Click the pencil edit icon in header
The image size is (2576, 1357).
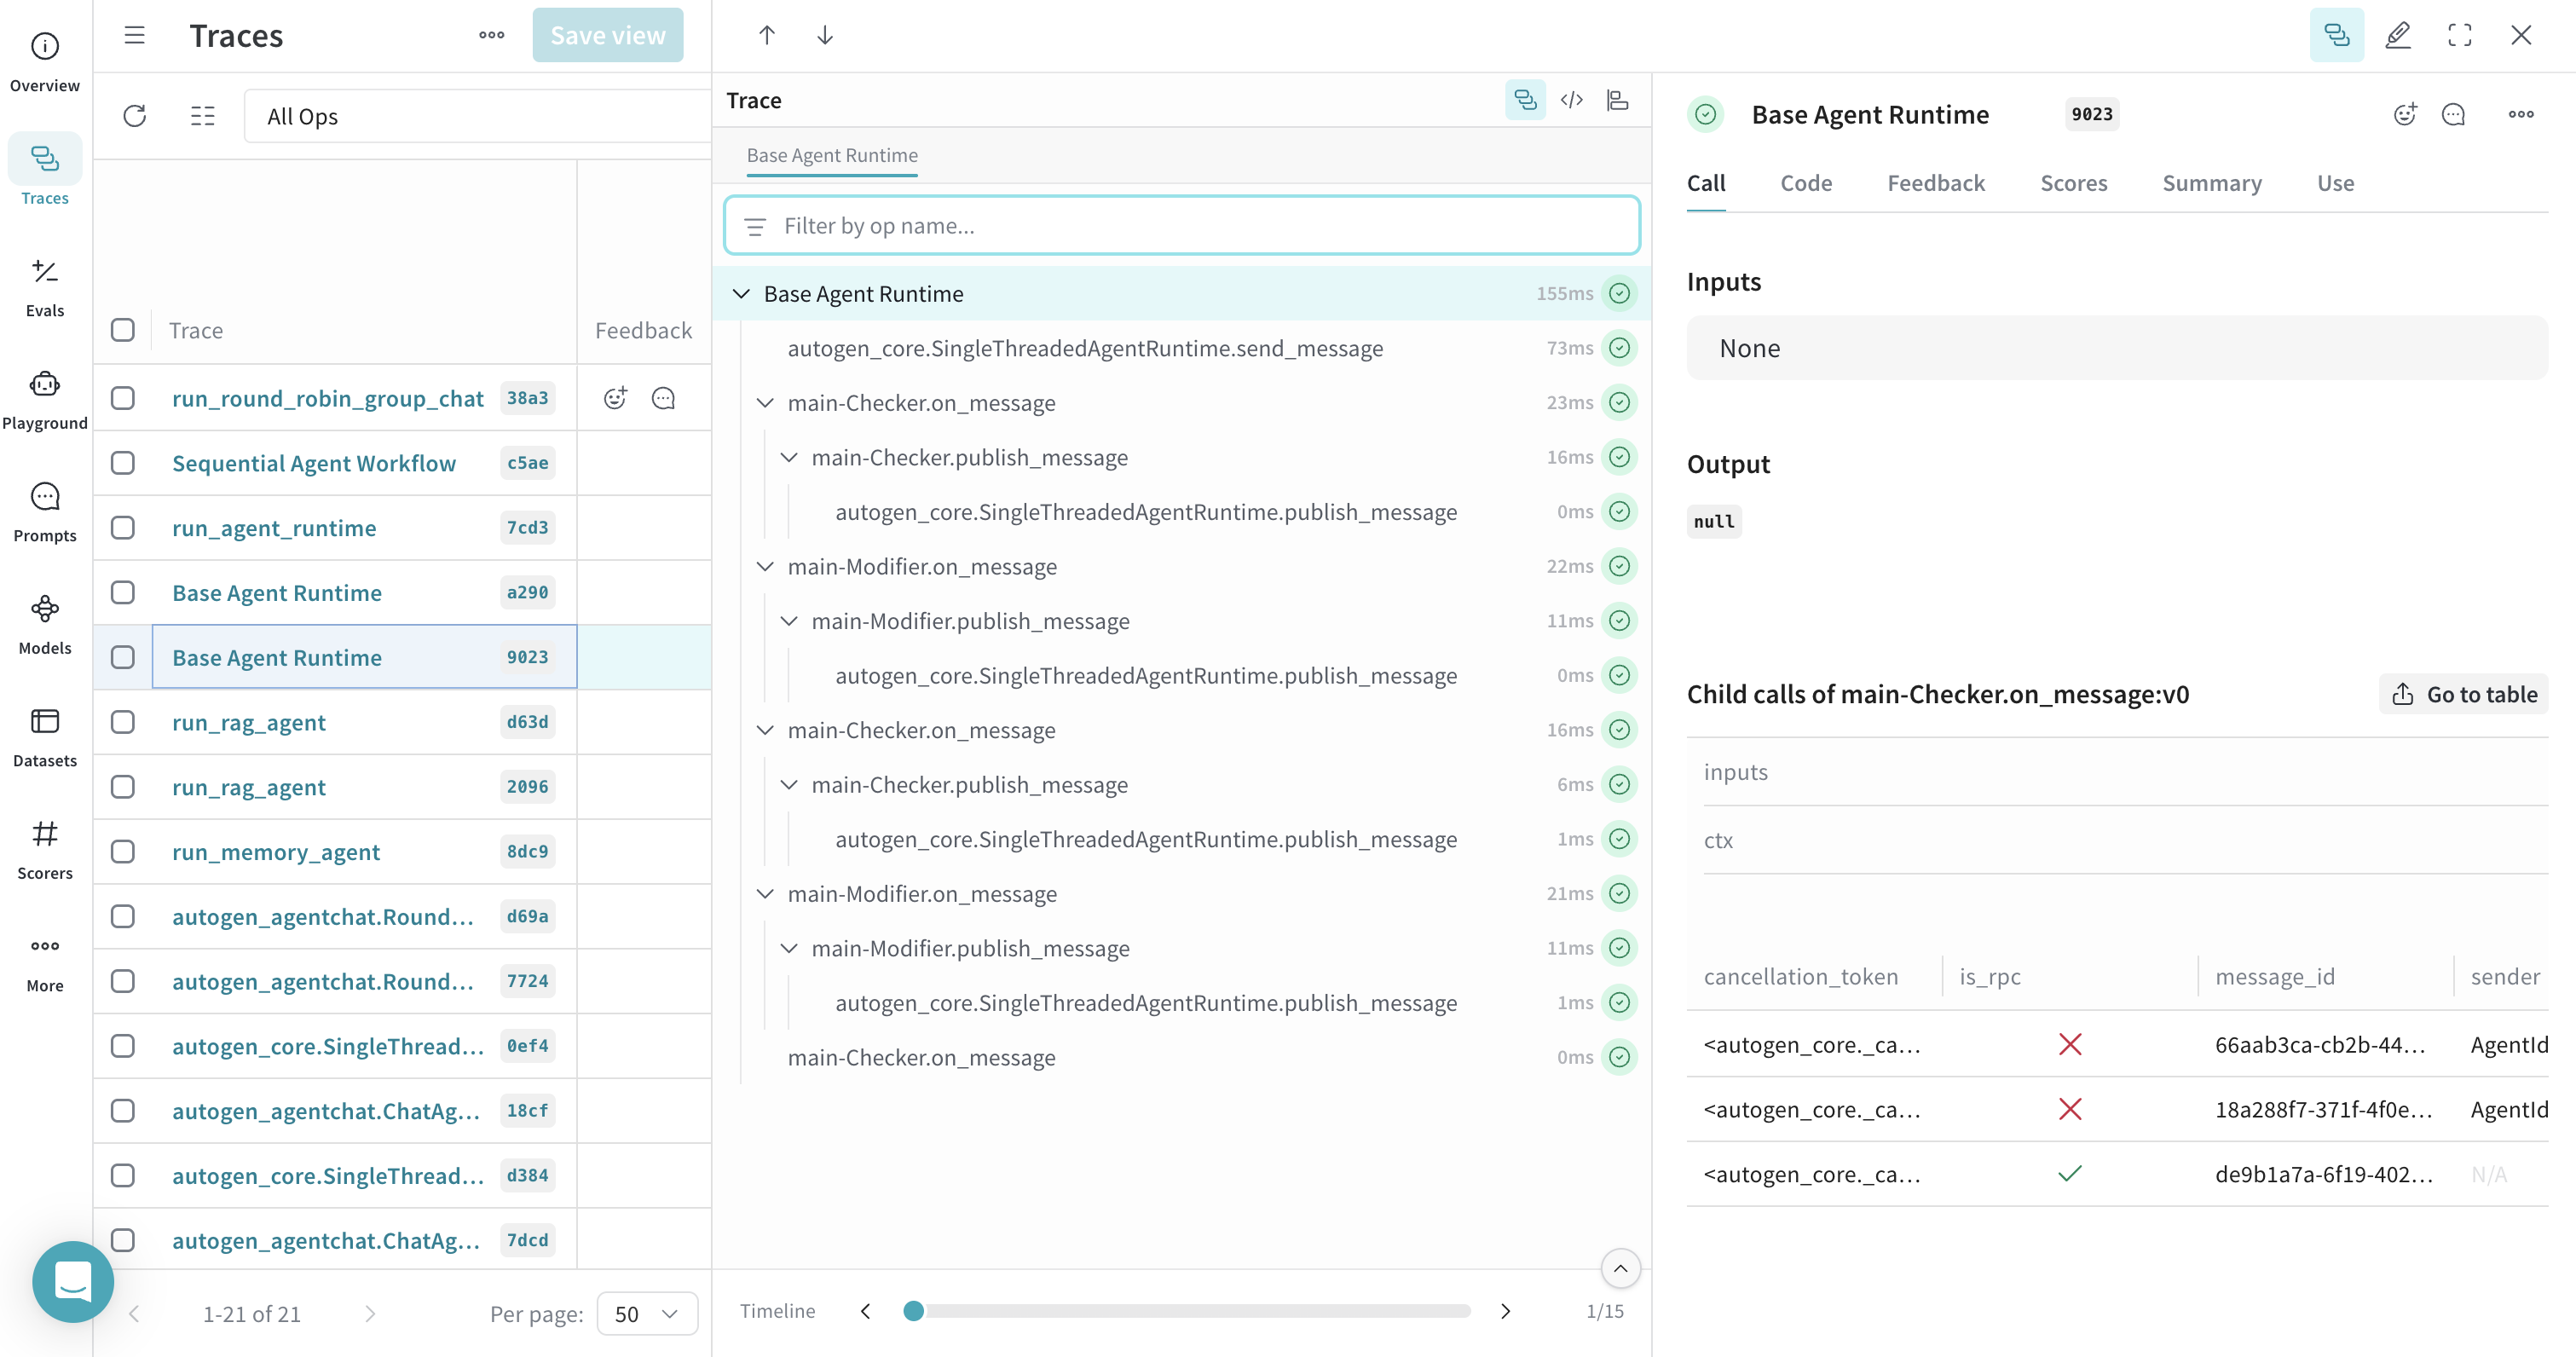(2397, 35)
